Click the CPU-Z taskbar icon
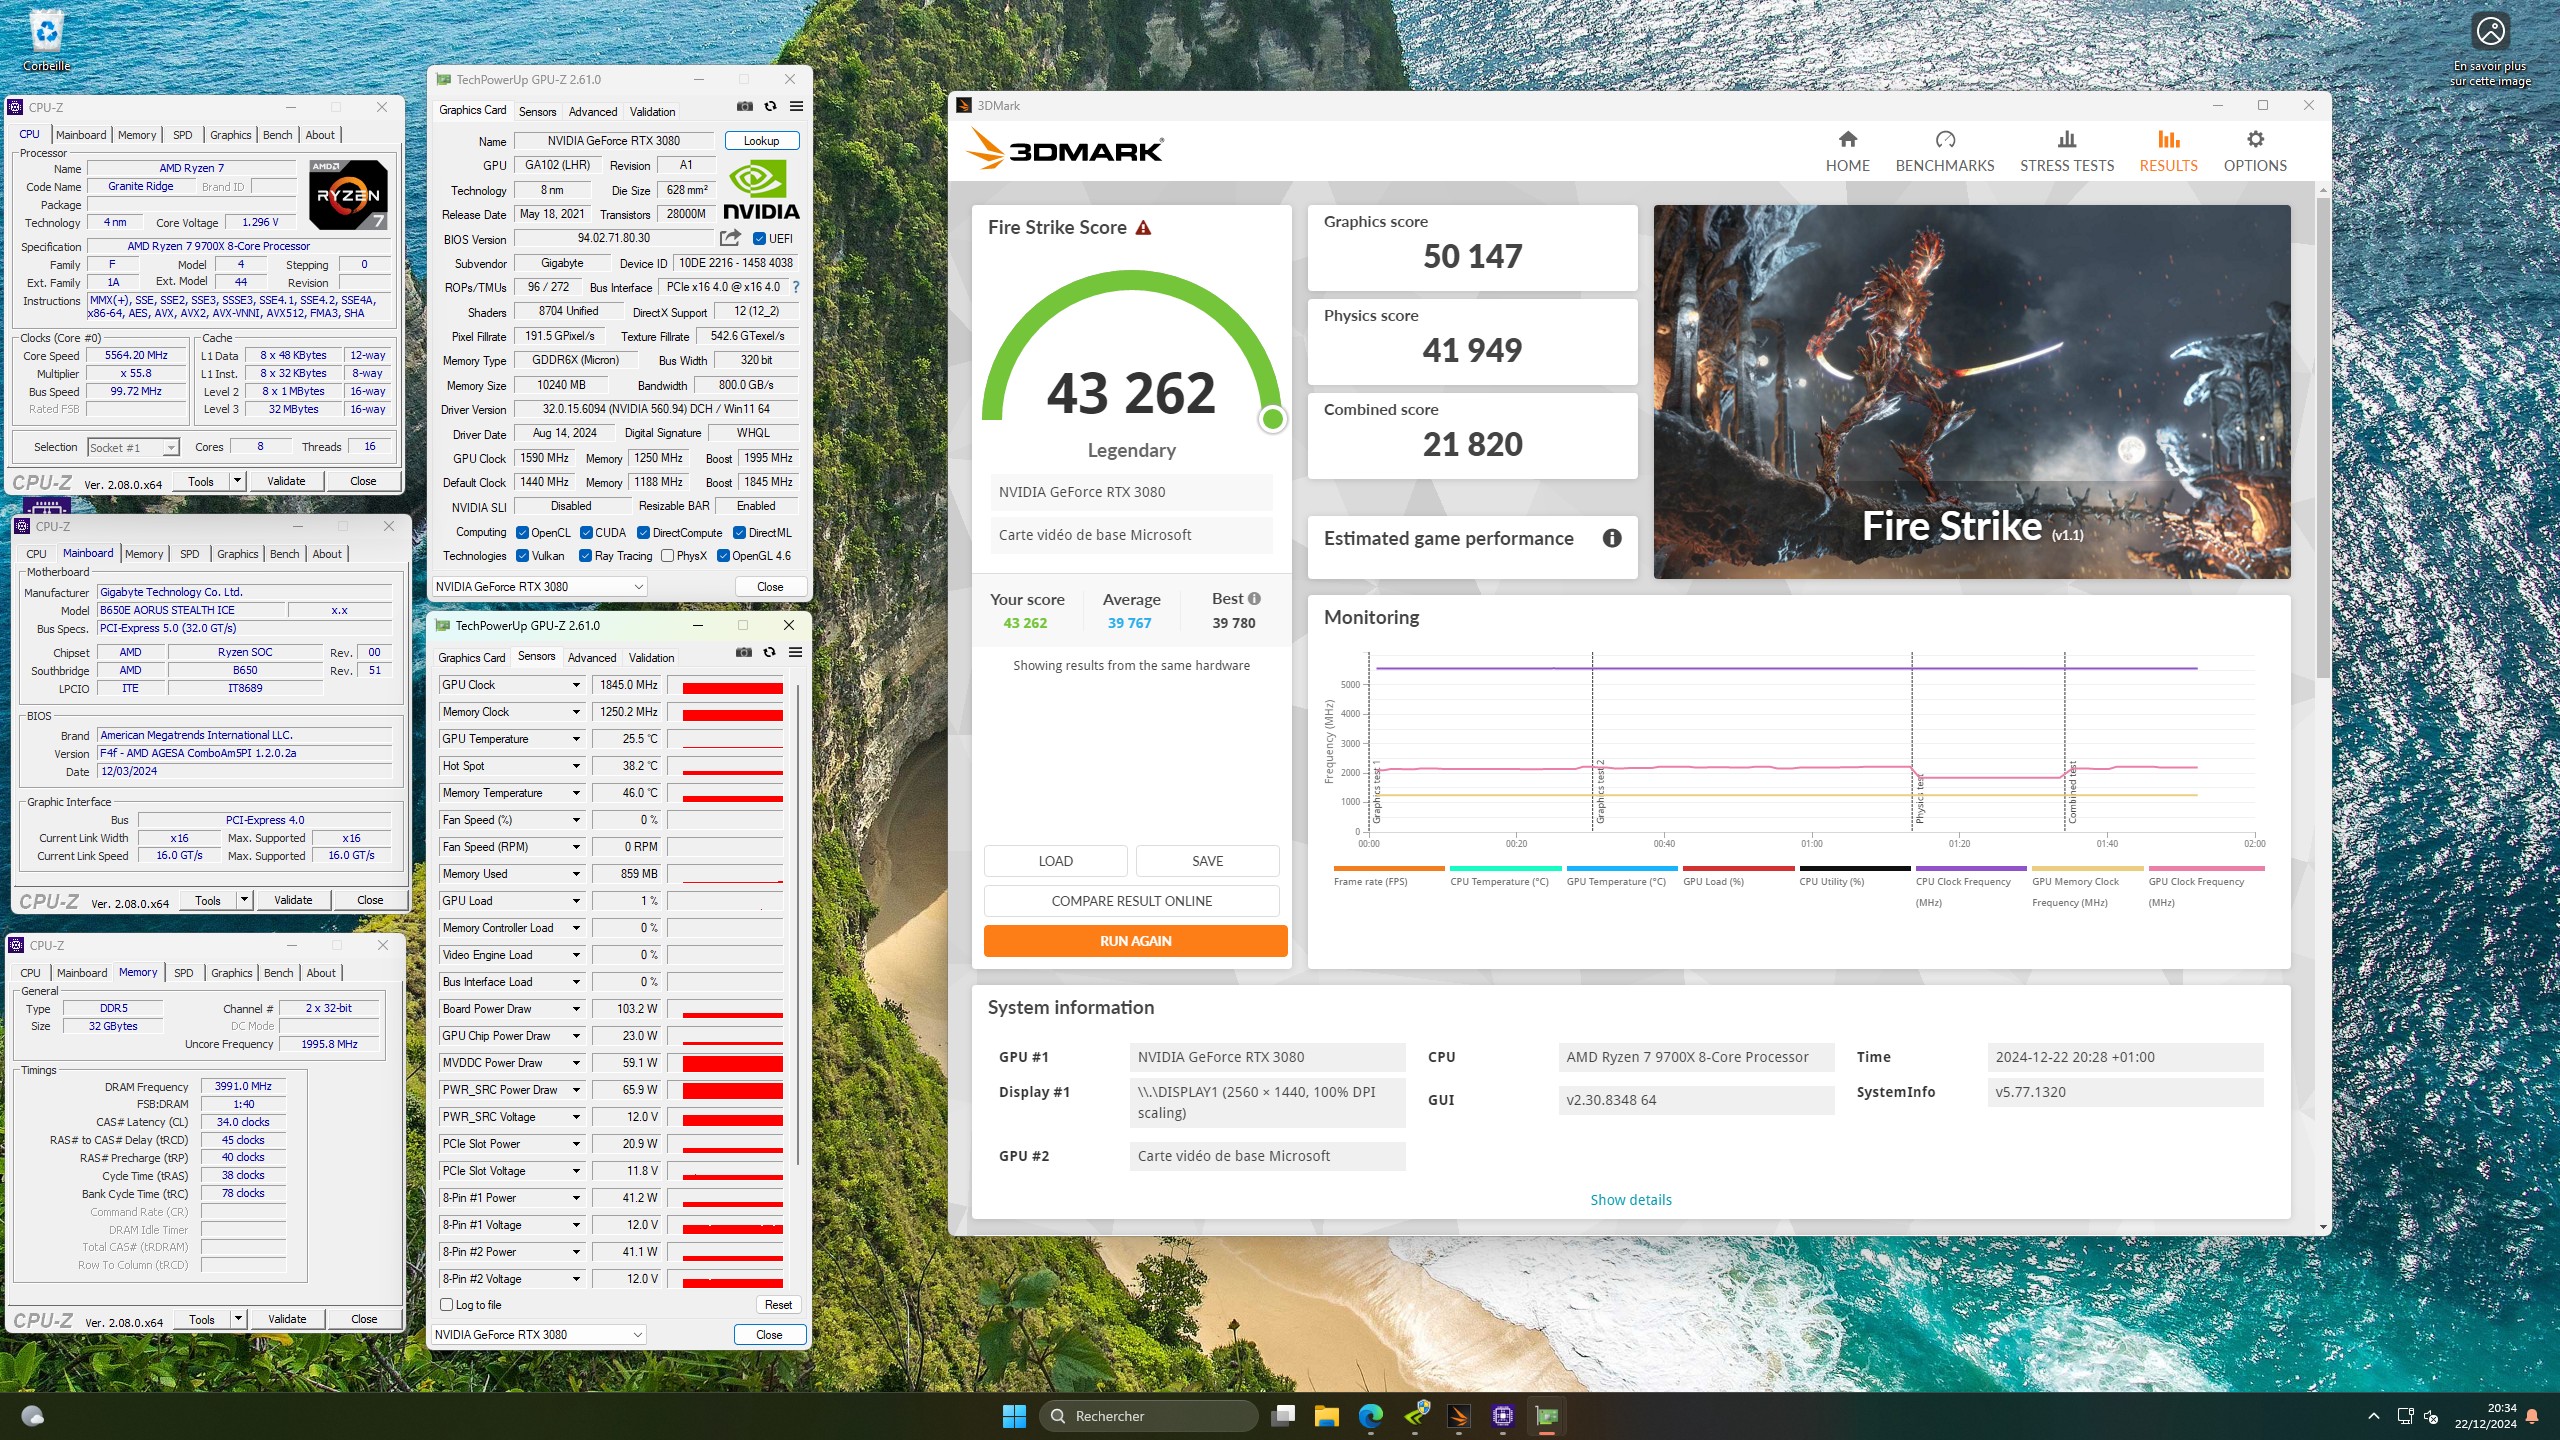2560x1440 pixels. point(1502,1416)
